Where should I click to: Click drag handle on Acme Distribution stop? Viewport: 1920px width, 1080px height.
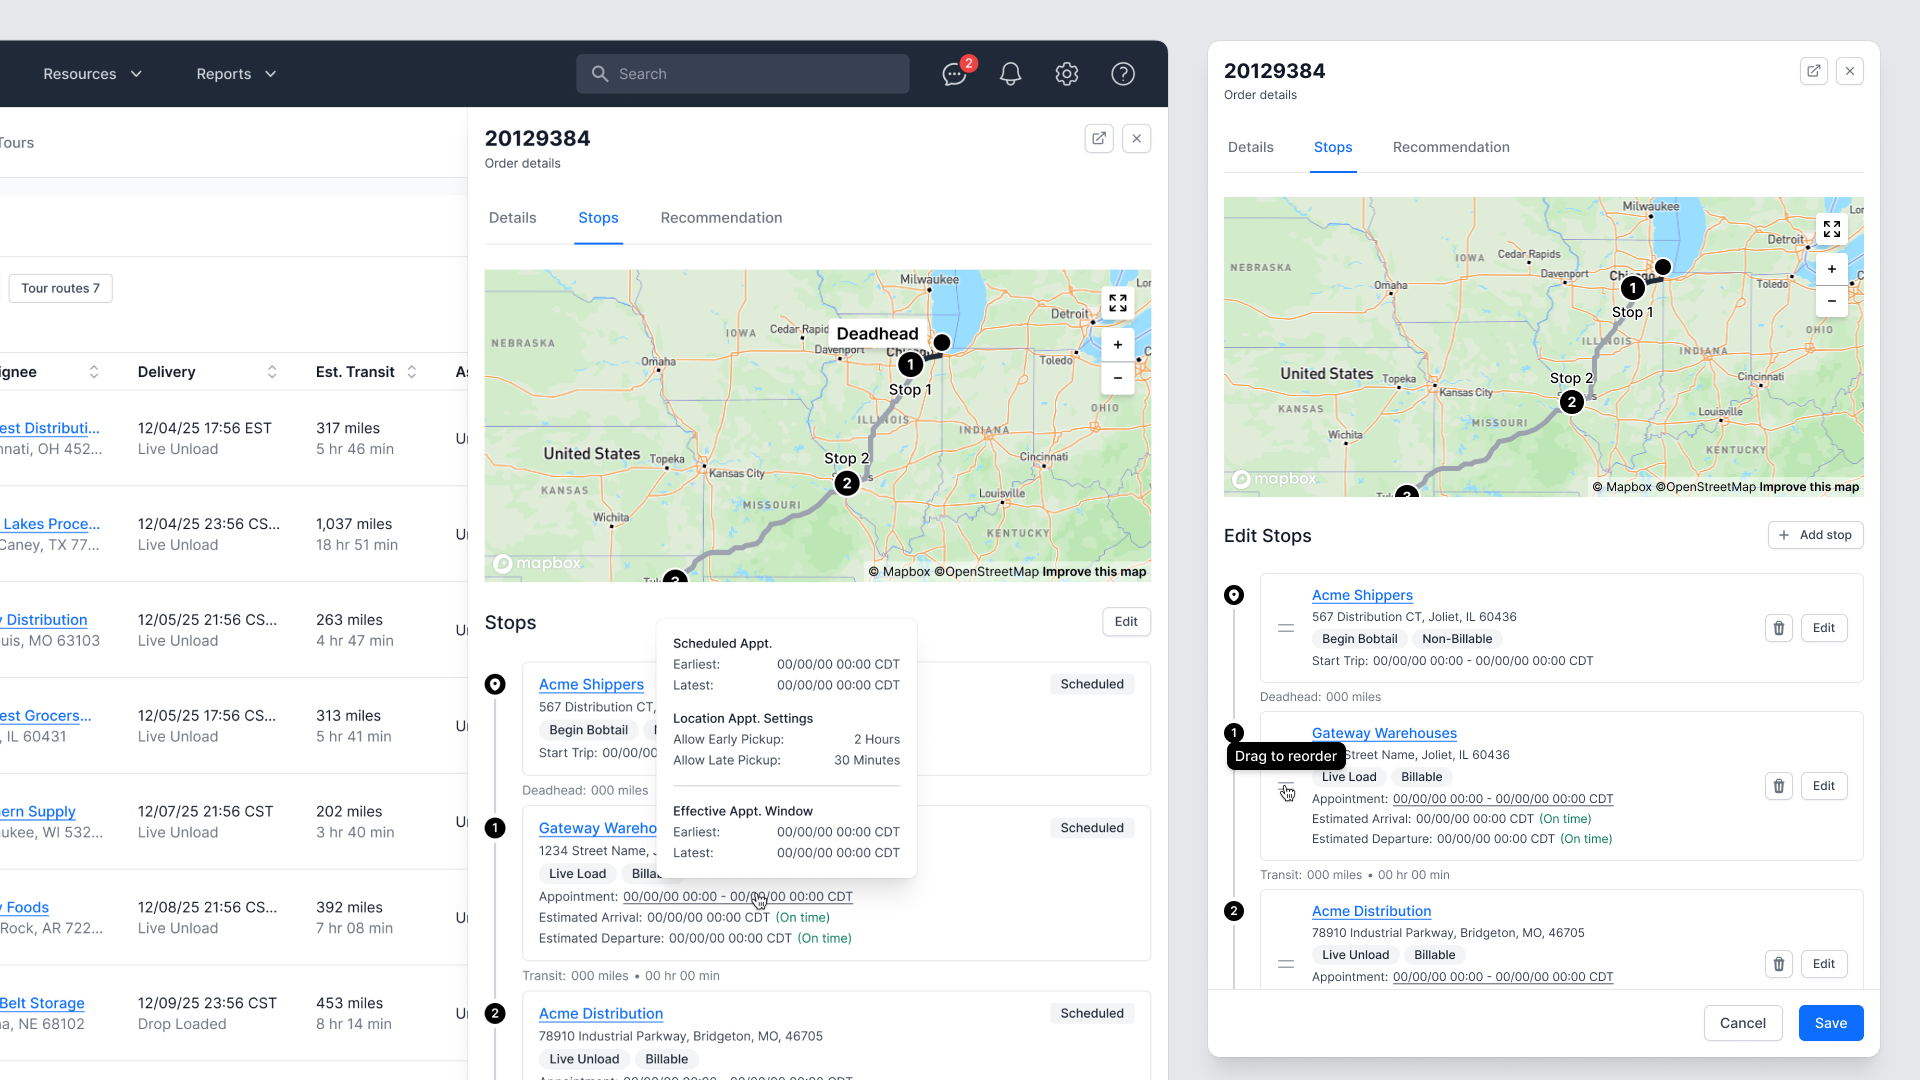(1286, 964)
